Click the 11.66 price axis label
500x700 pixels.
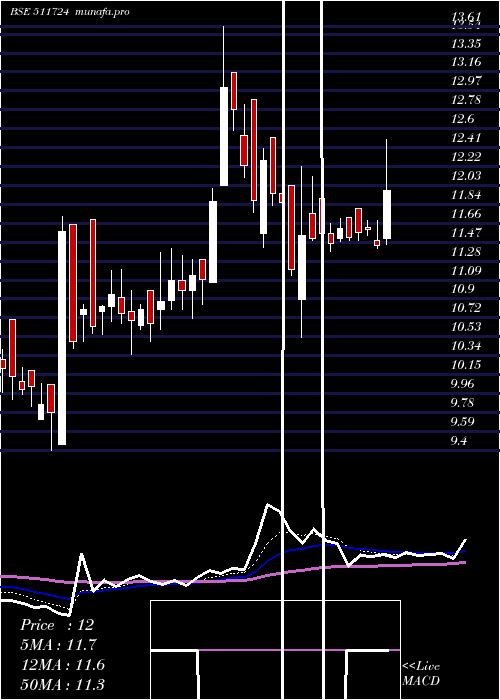(x=467, y=214)
